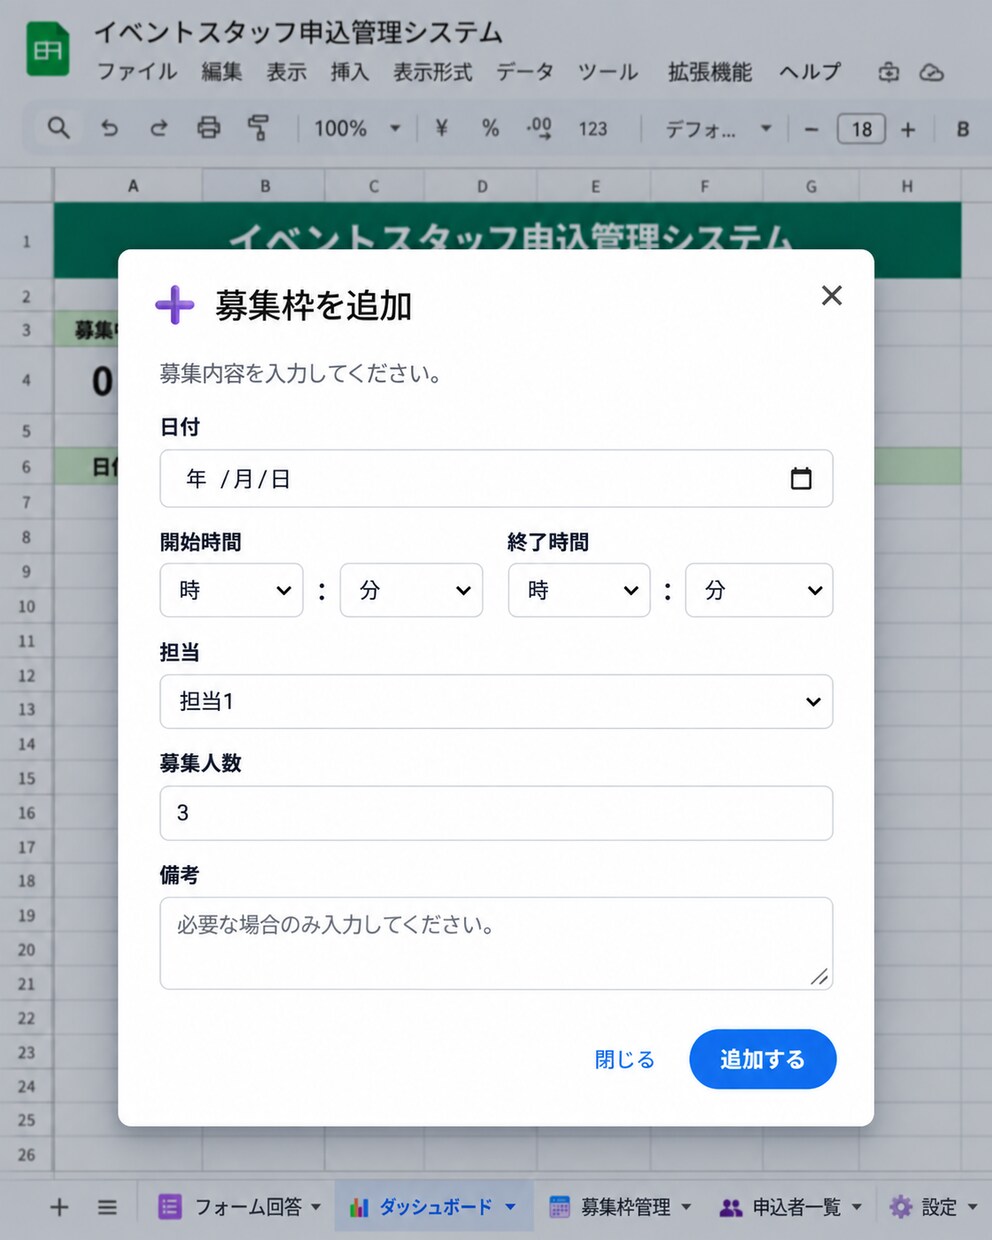
Task: Open the calendar picker in 日付 field
Action: click(x=801, y=478)
